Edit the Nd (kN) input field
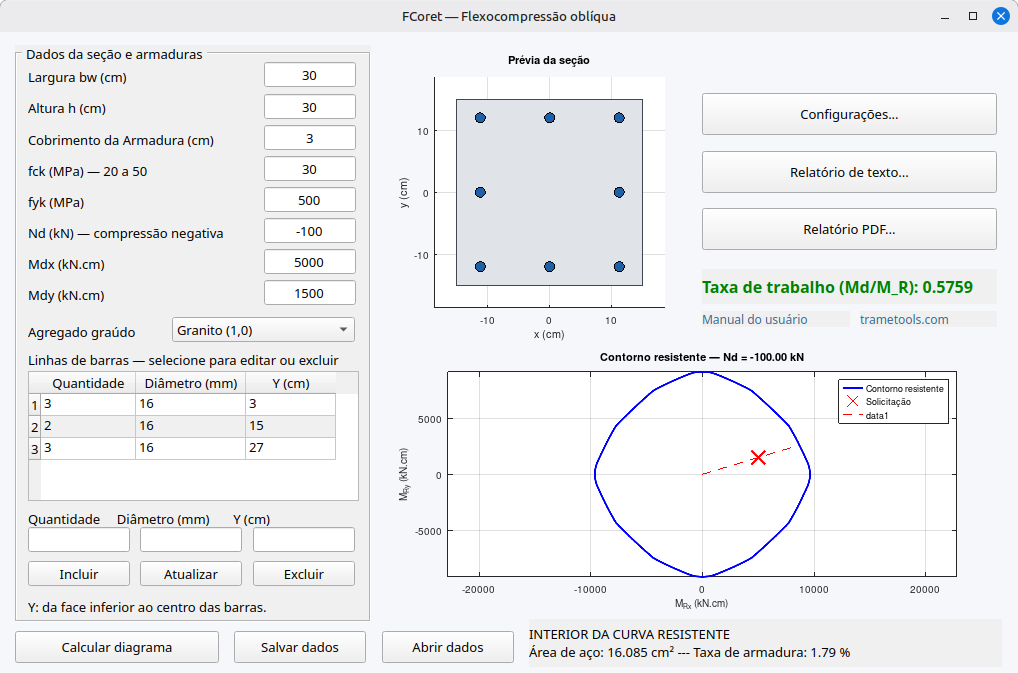This screenshot has width=1018, height=673. tap(310, 231)
